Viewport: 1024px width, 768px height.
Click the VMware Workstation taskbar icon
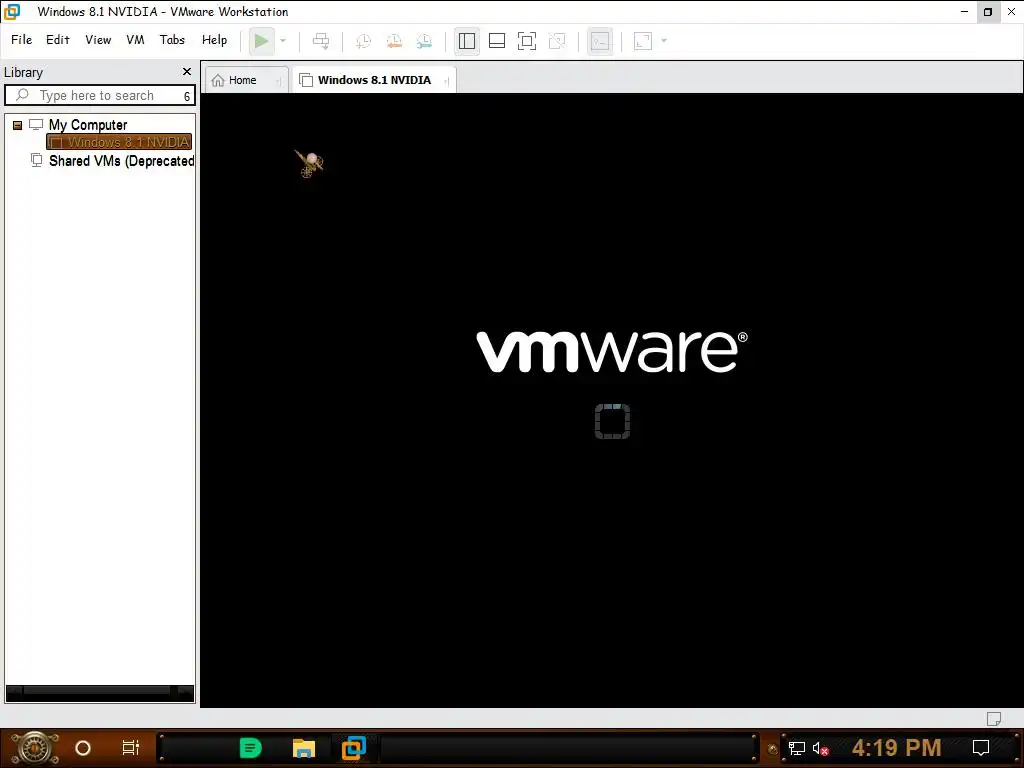354,748
